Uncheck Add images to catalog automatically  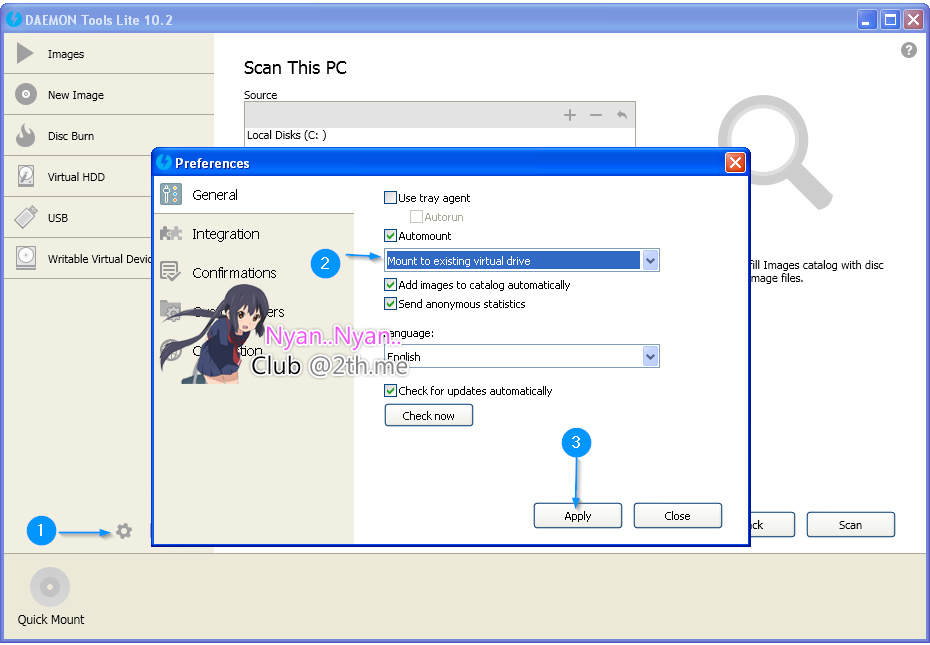point(390,285)
